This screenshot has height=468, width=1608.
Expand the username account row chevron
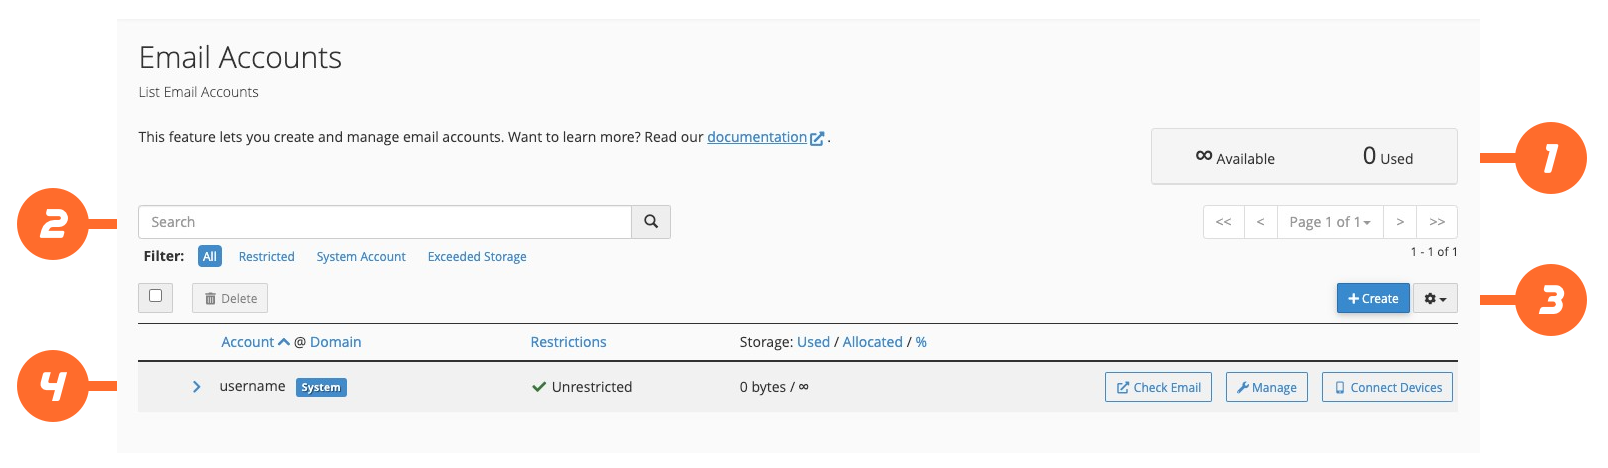(197, 387)
